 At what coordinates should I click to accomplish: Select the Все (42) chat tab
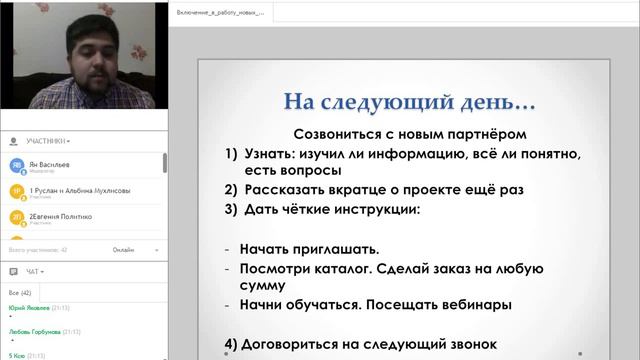point(20,293)
